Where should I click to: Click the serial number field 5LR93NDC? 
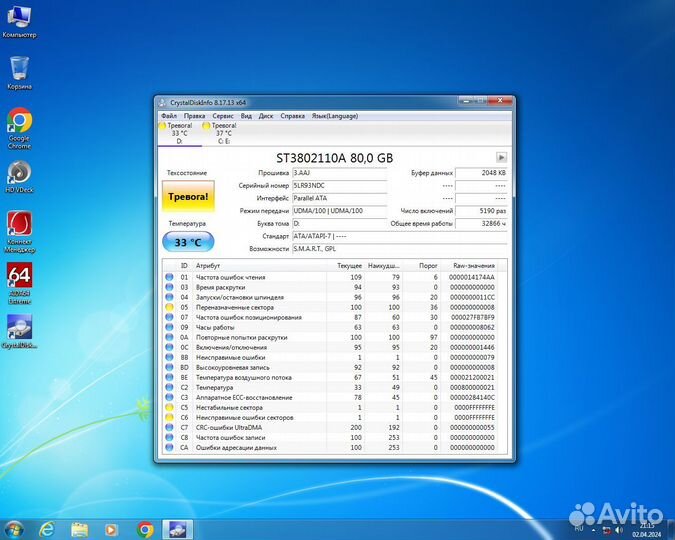pyautogui.click(x=338, y=185)
